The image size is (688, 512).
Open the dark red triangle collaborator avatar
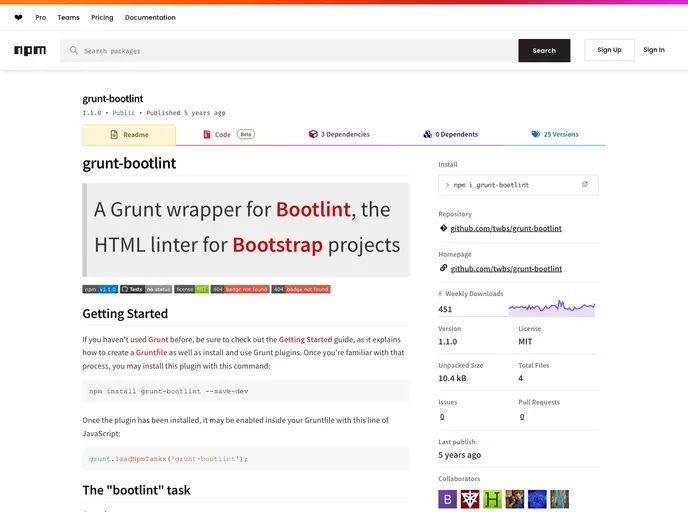pos(470,499)
